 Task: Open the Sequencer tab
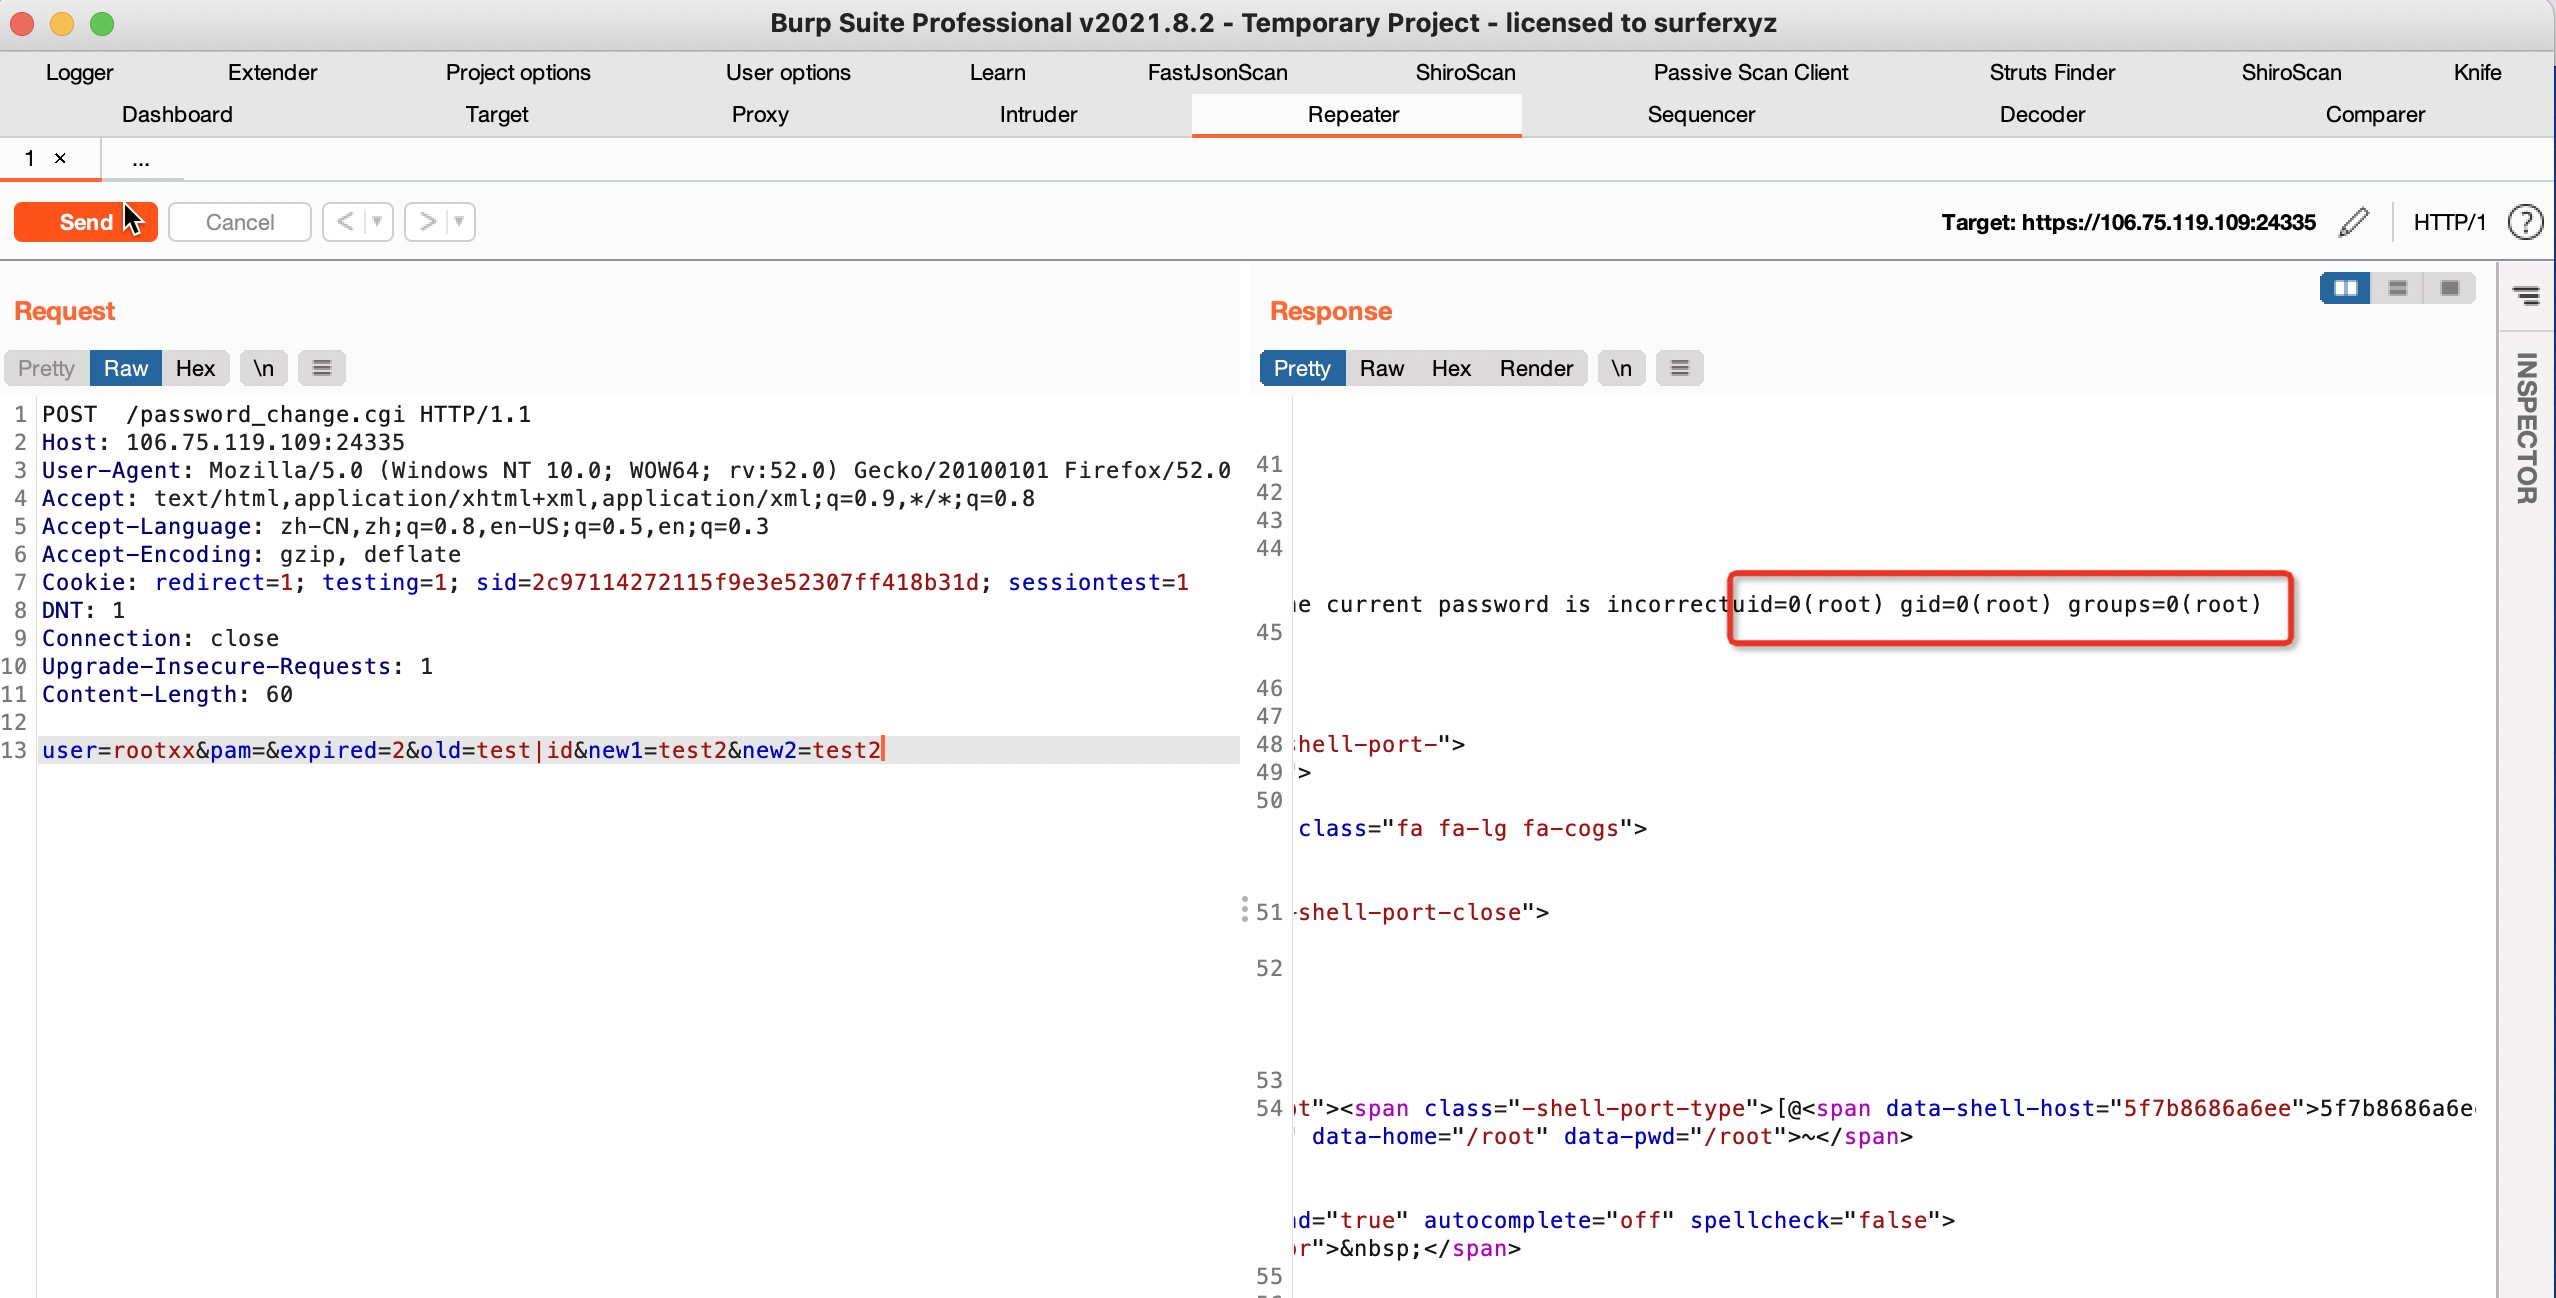1701,114
